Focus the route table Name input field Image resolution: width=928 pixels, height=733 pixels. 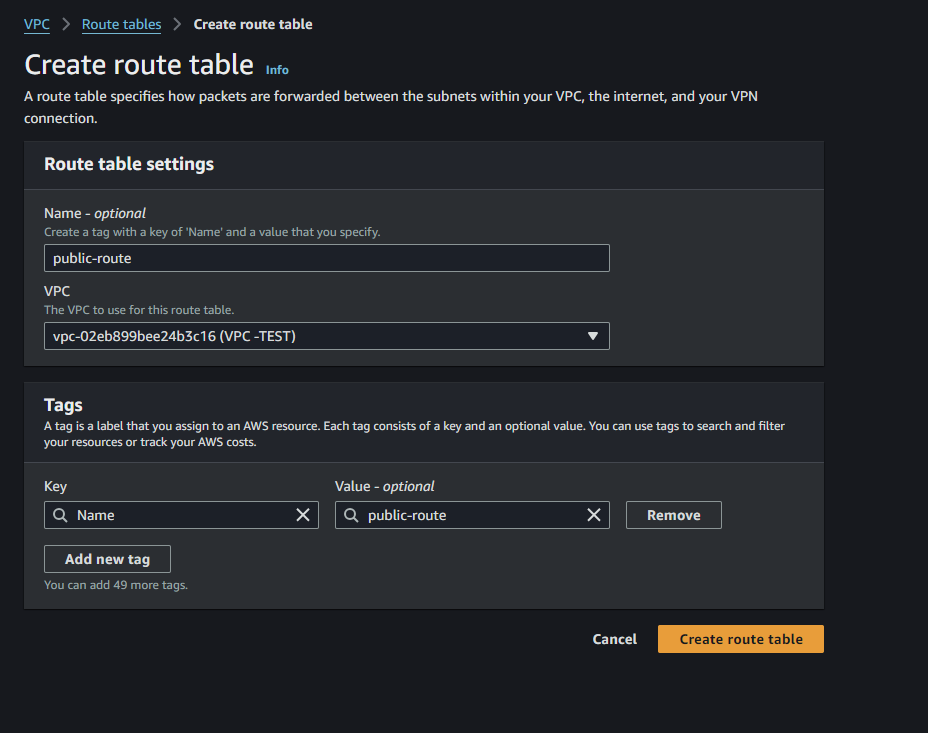pos(327,258)
